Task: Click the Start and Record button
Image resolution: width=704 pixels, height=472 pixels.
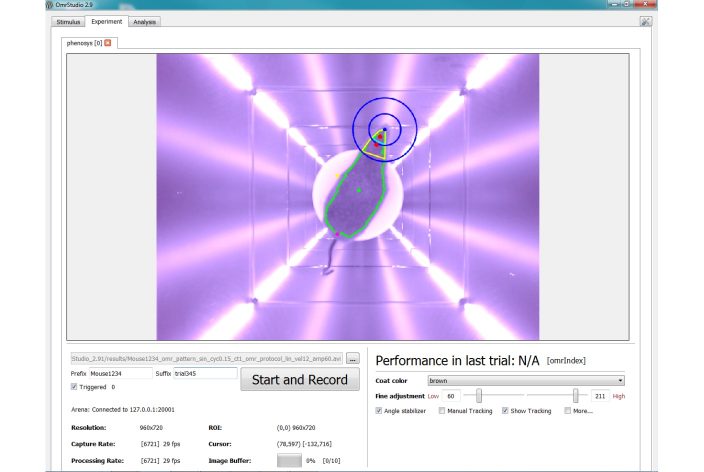Action: pyautogui.click(x=300, y=379)
